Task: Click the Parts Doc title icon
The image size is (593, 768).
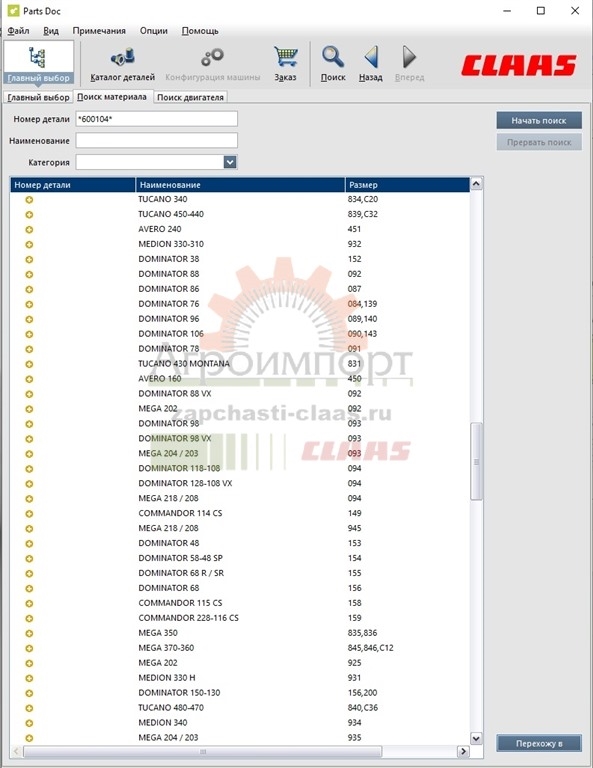Action: click(13, 10)
